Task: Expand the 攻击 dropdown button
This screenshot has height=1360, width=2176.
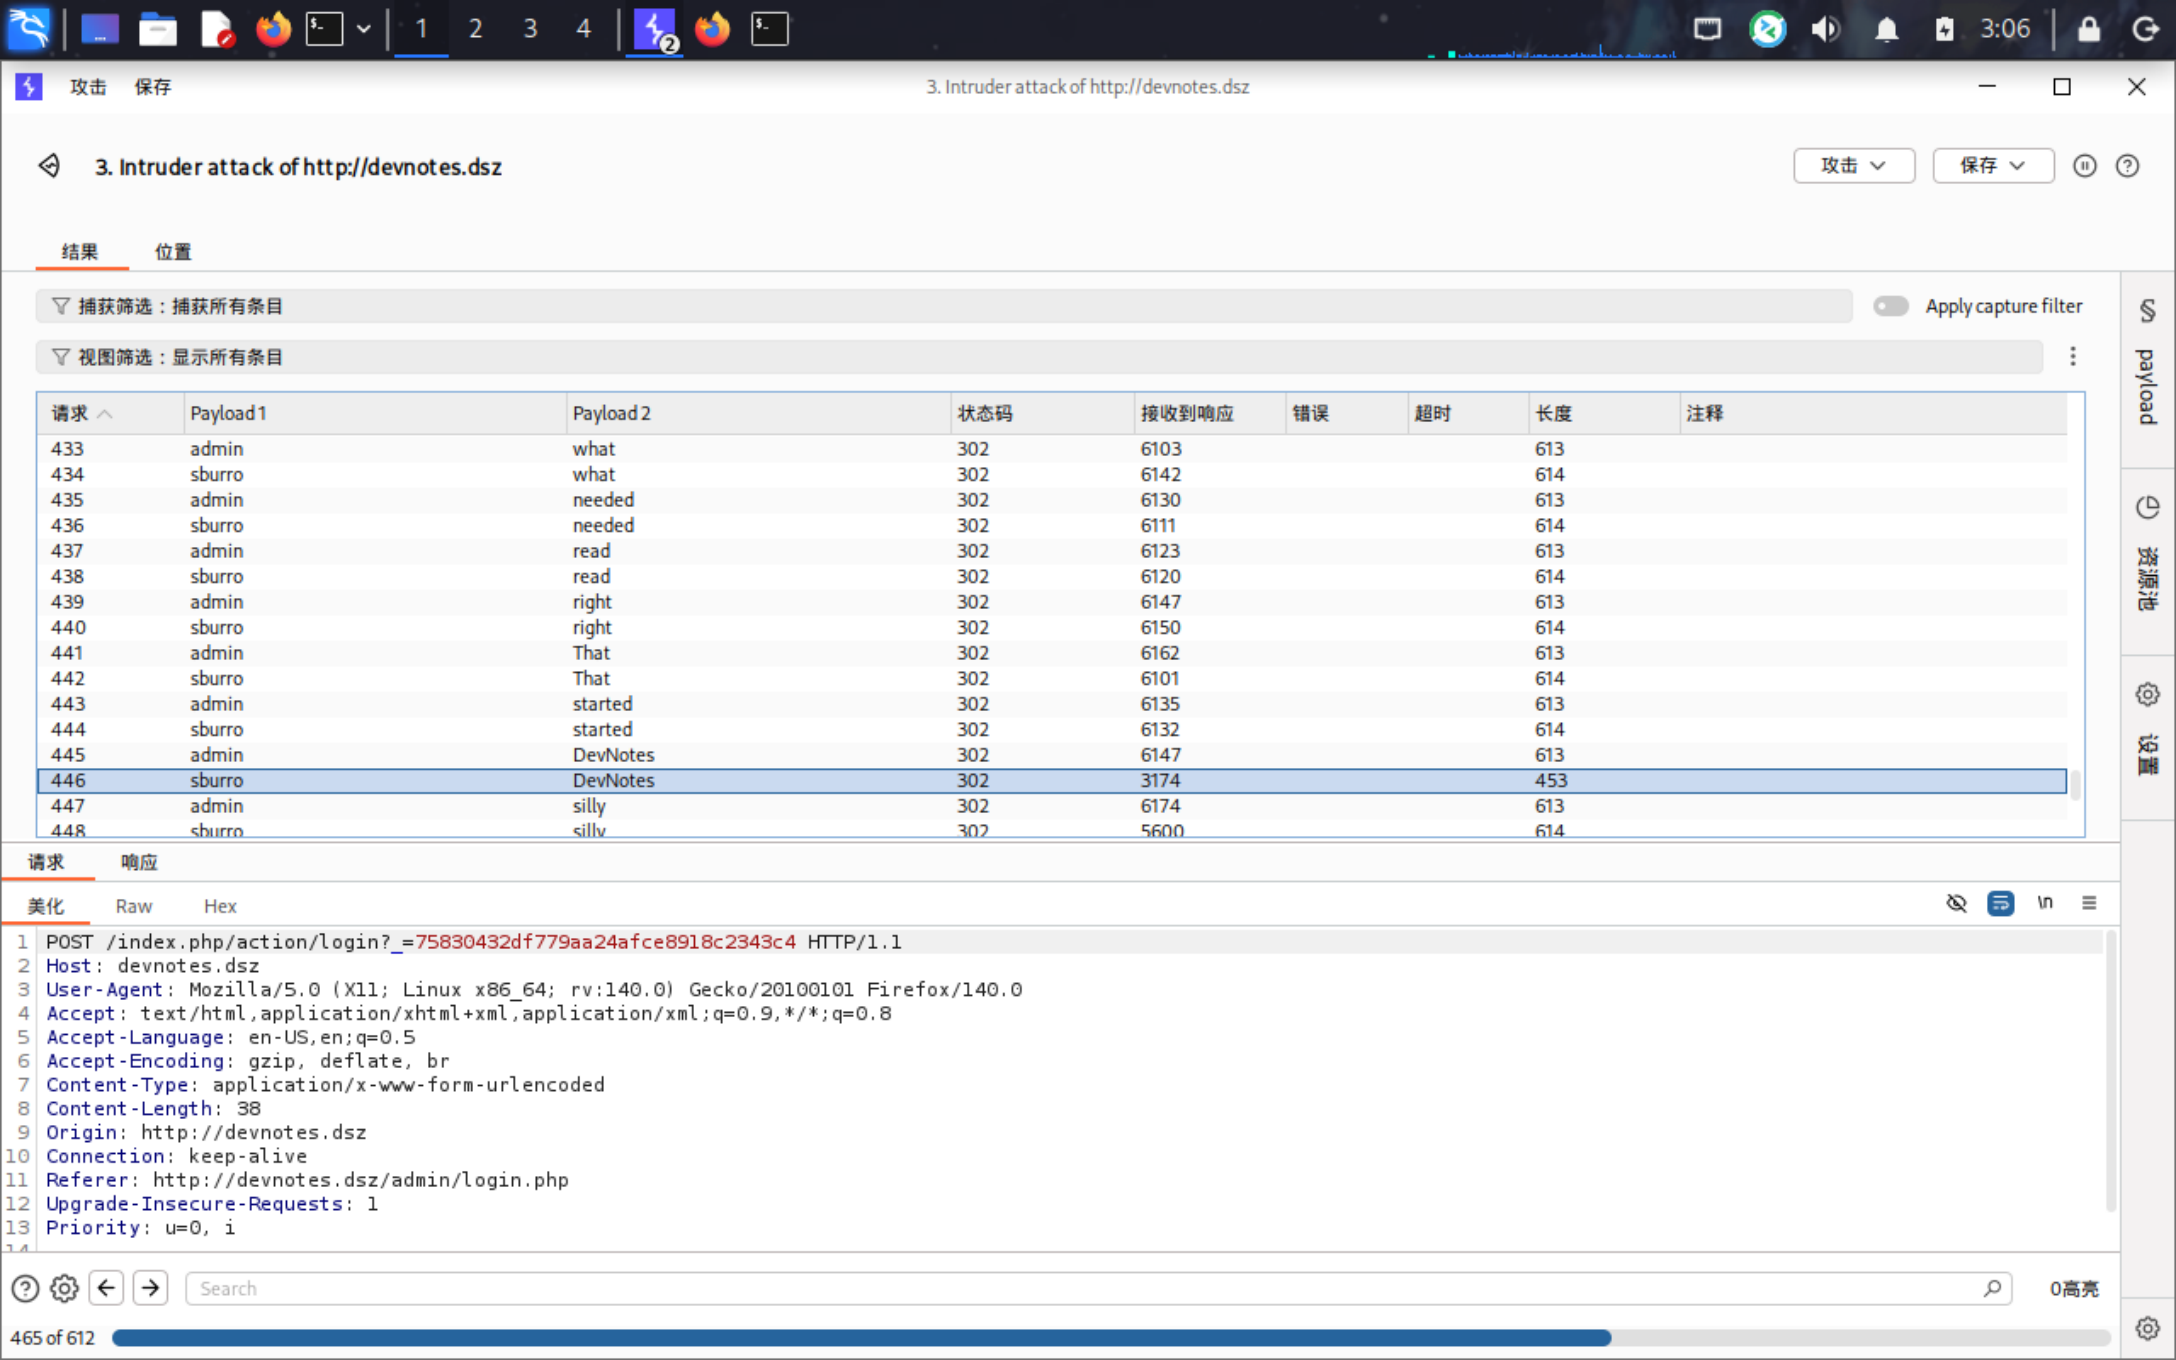Action: coord(1853,166)
